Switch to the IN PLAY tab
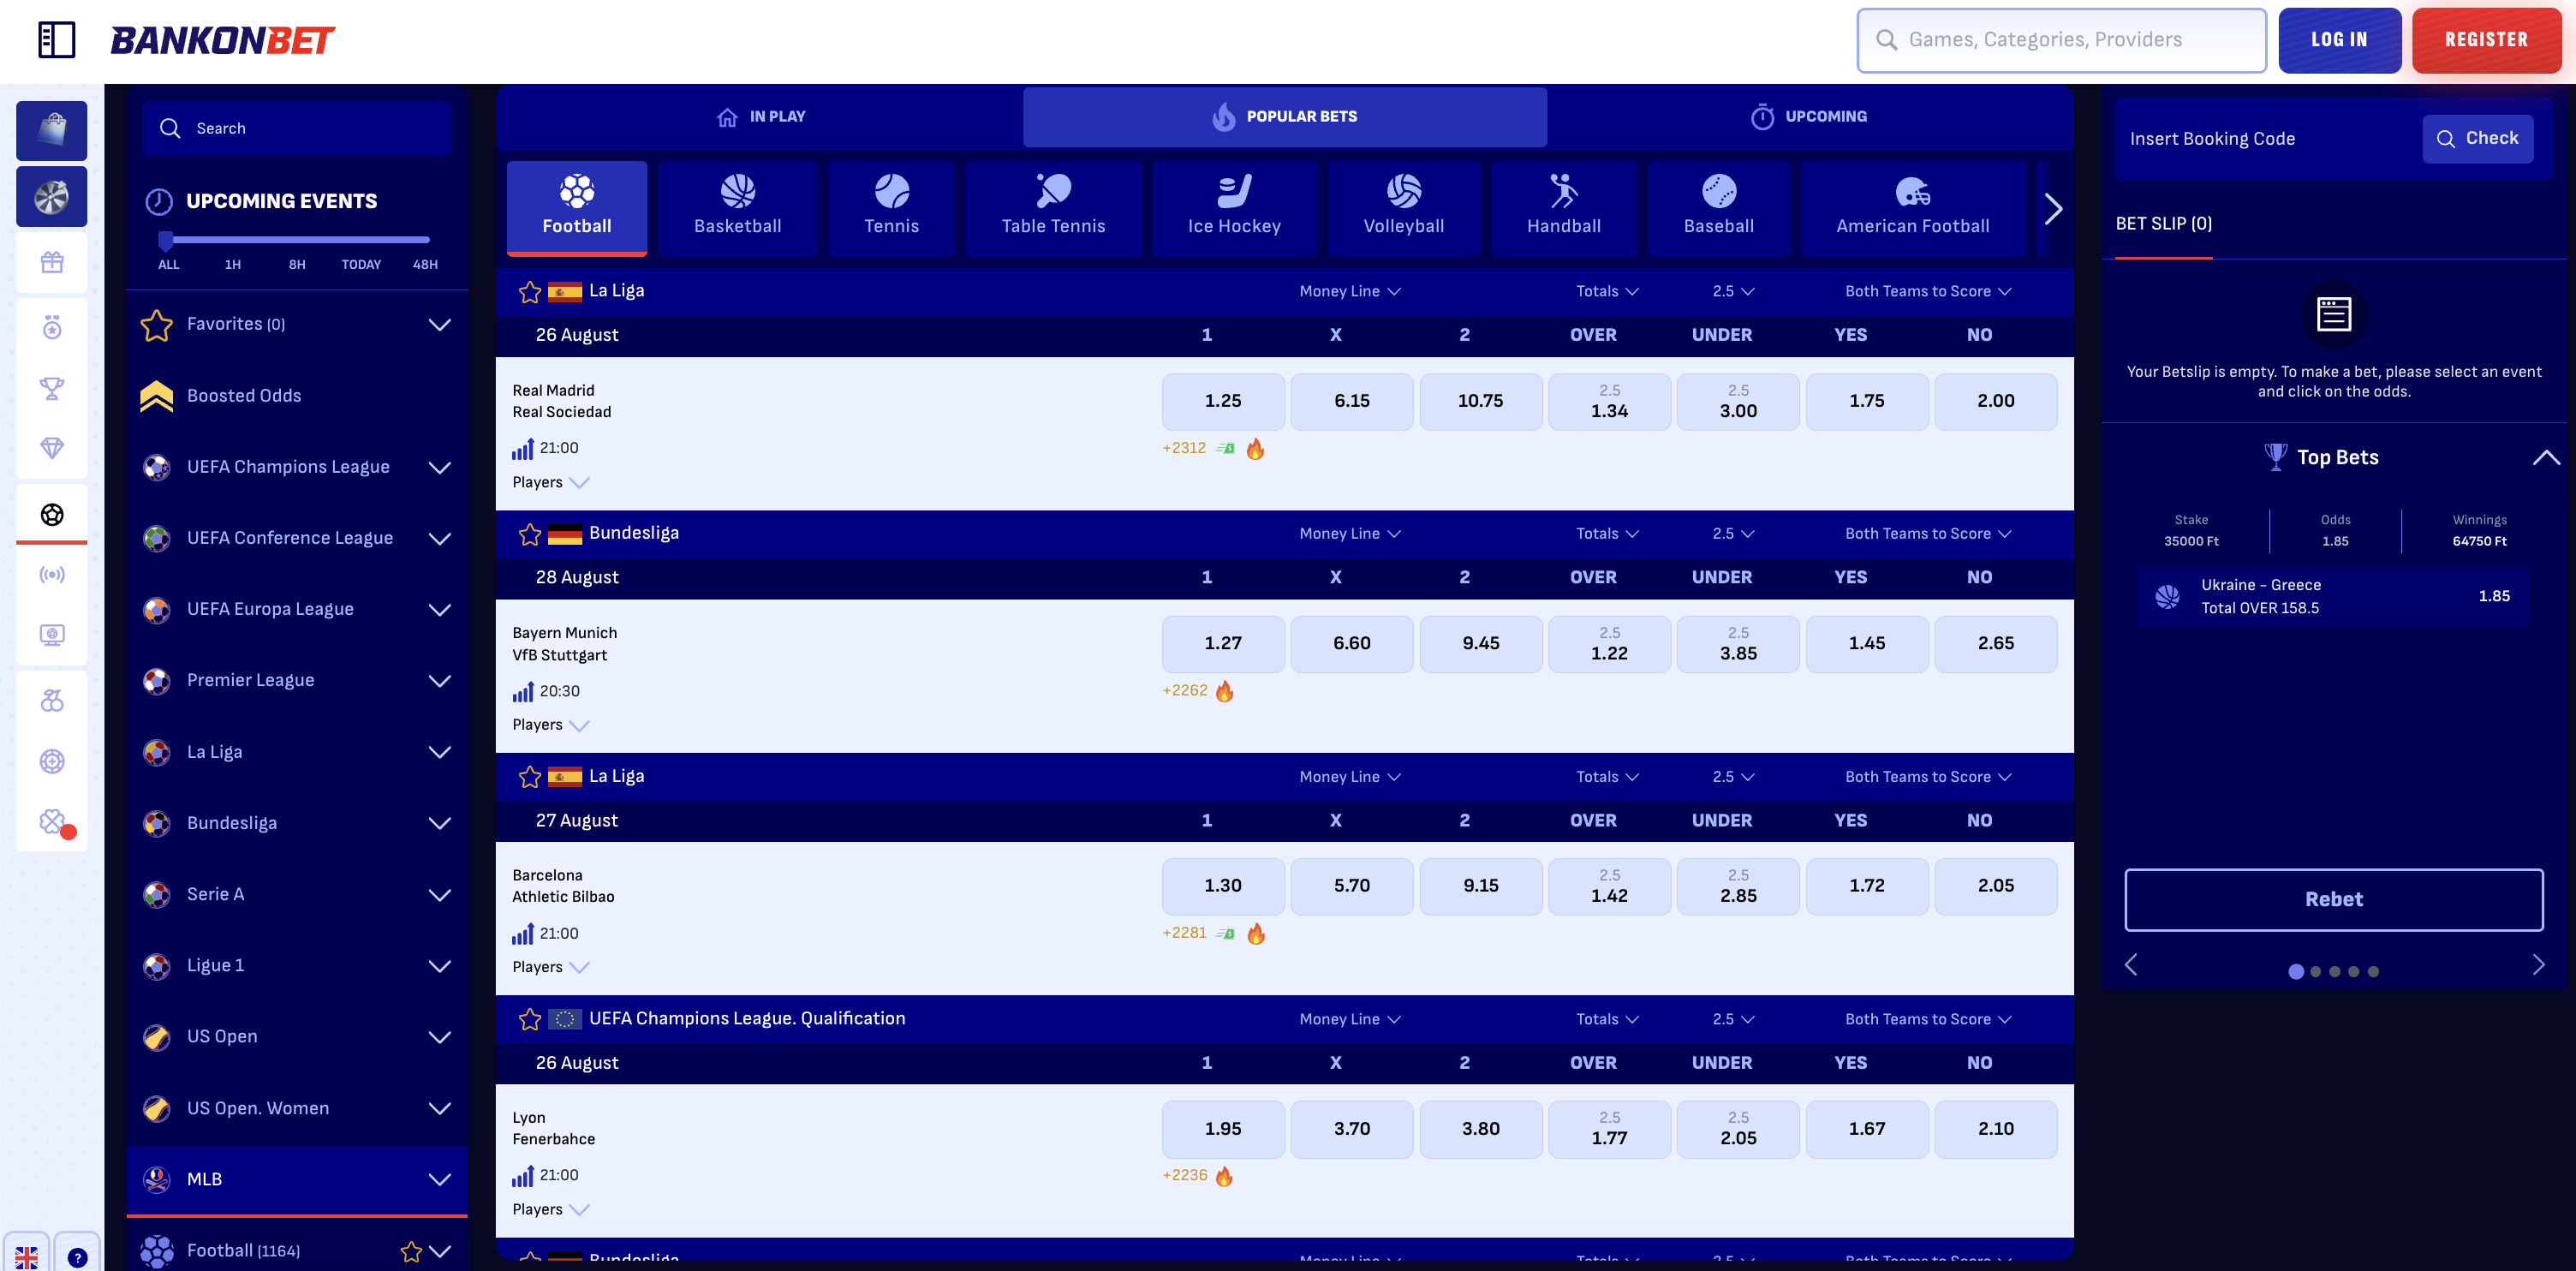The height and width of the screenshot is (1271, 2576). (761, 116)
